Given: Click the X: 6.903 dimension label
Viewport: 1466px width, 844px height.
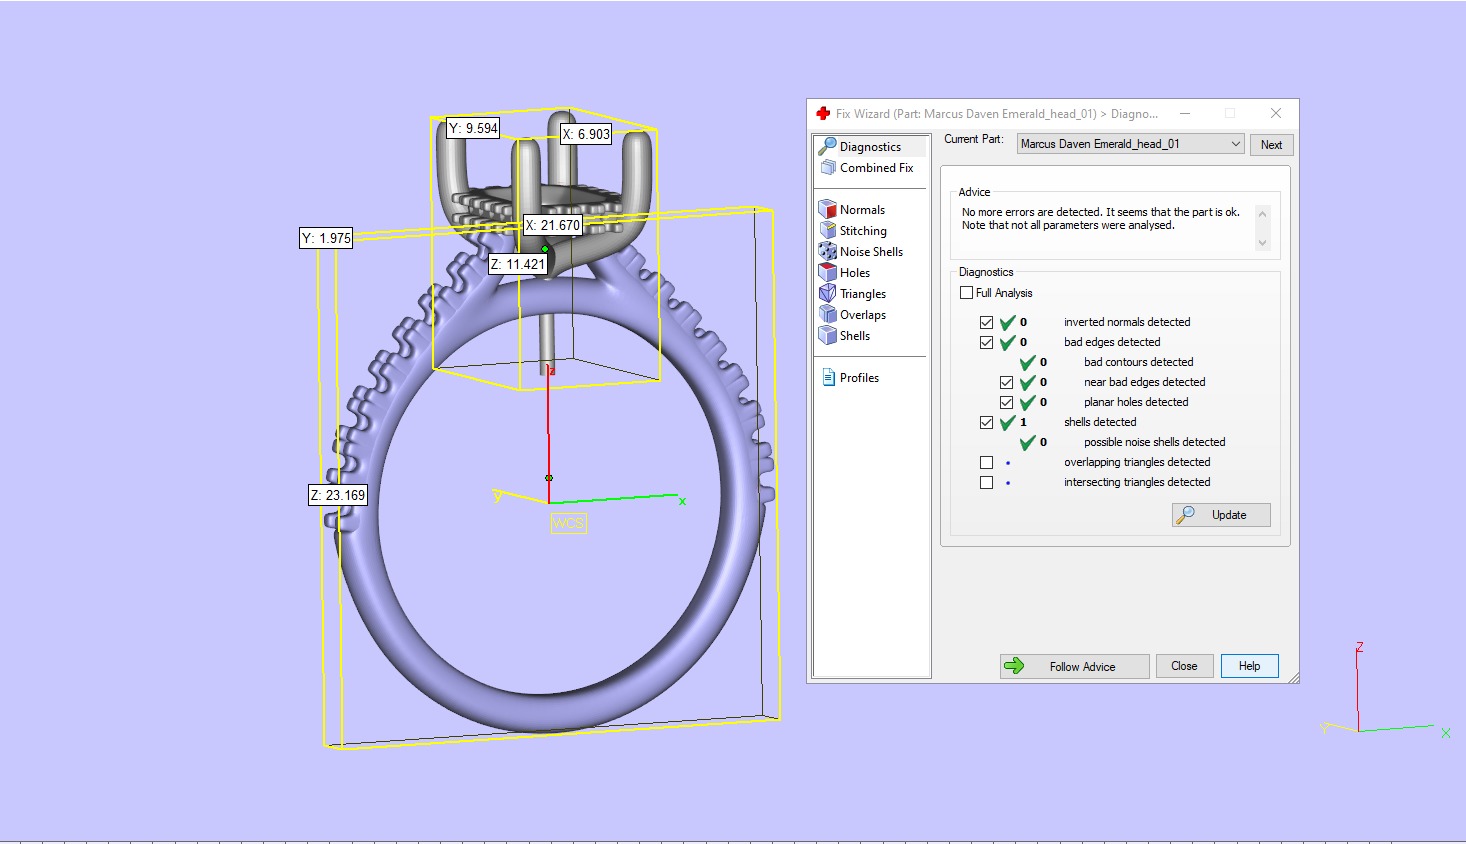Looking at the screenshot, I should (586, 134).
